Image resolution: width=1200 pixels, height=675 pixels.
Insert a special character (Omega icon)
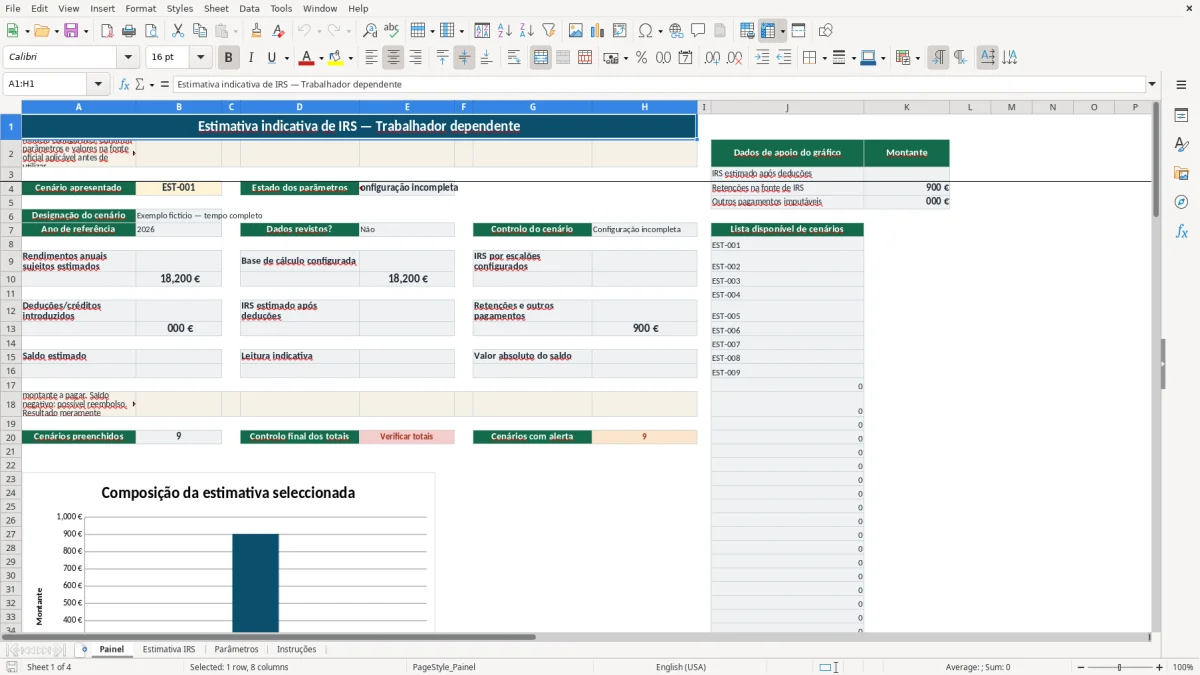[x=646, y=31]
